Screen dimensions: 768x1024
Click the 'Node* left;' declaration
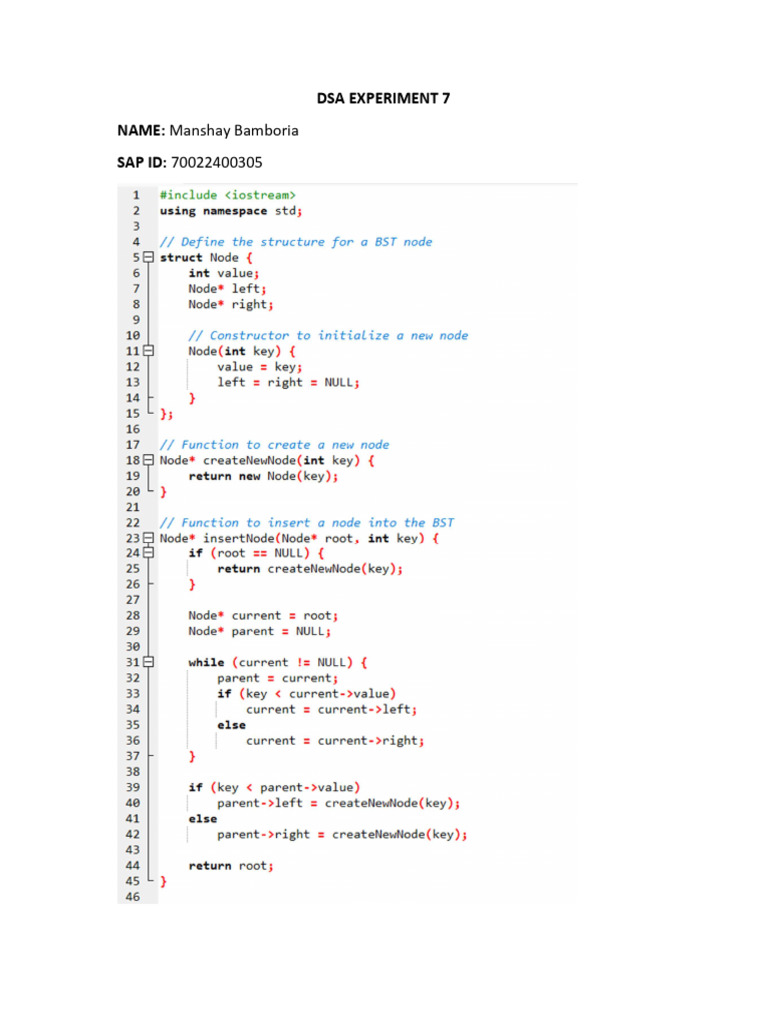pyautogui.click(x=227, y=289)
